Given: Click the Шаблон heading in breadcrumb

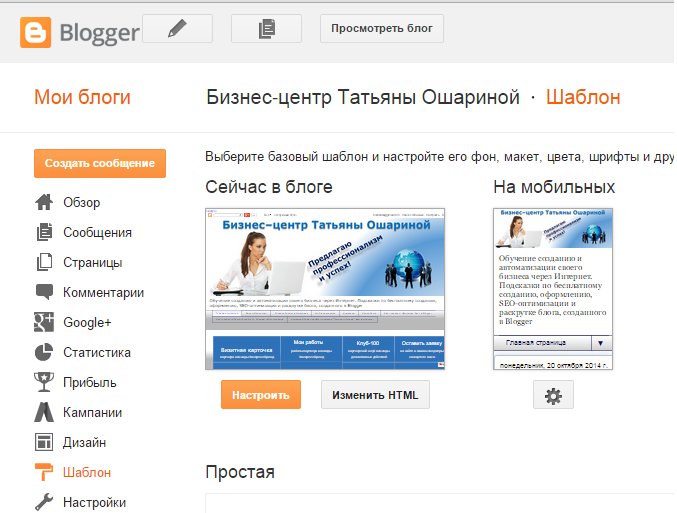Looking at the screenshot, I should coord(583,97).
